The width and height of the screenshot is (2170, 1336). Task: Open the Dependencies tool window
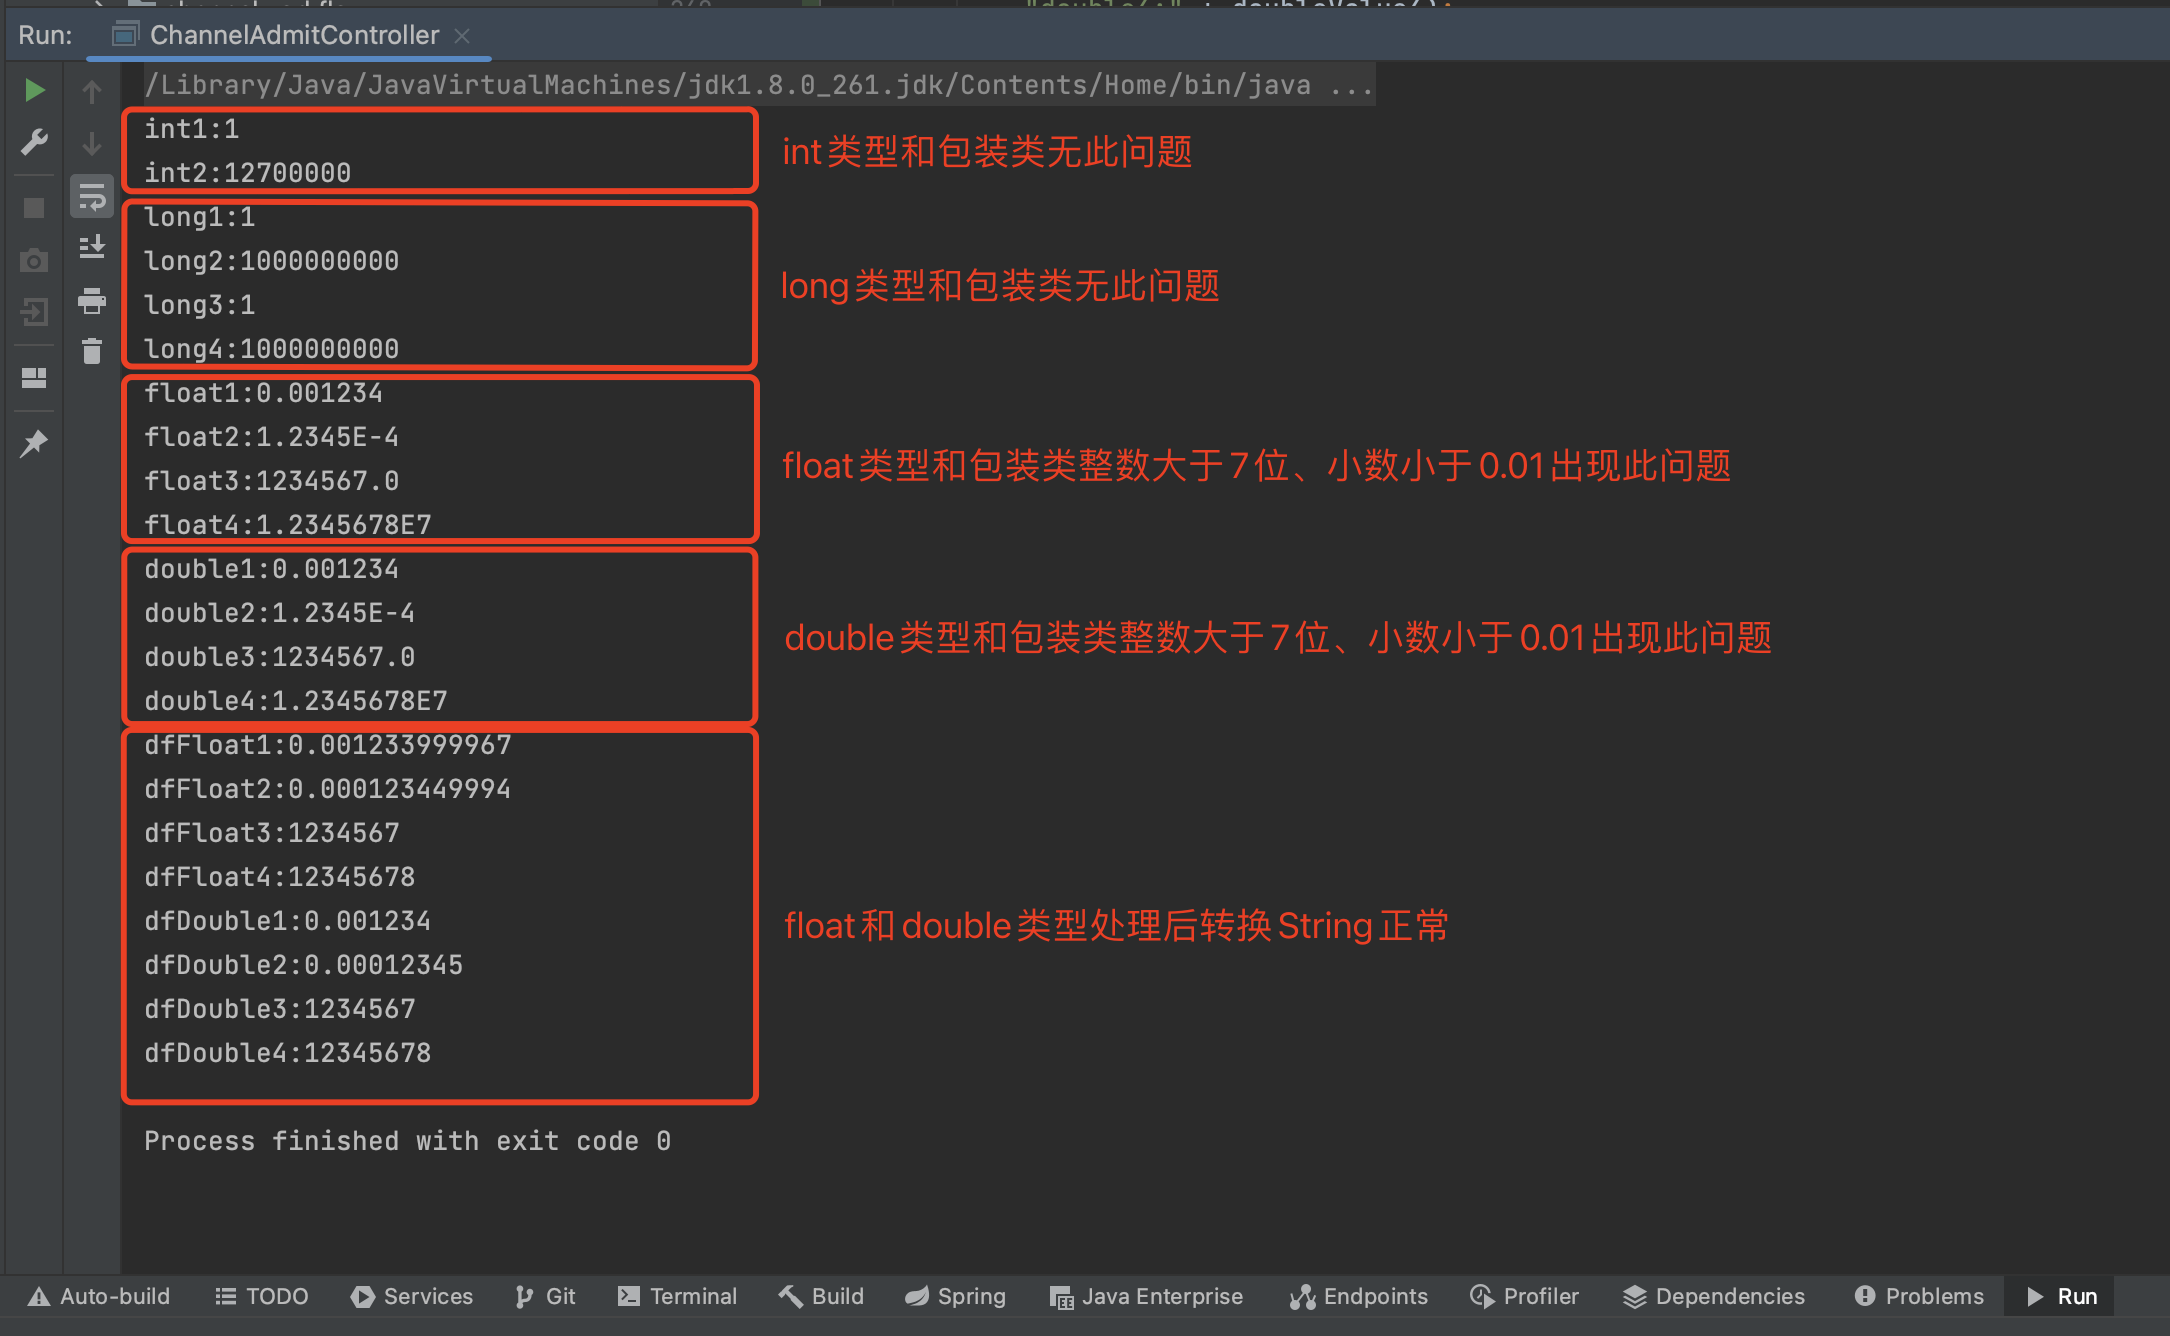1714,1296
